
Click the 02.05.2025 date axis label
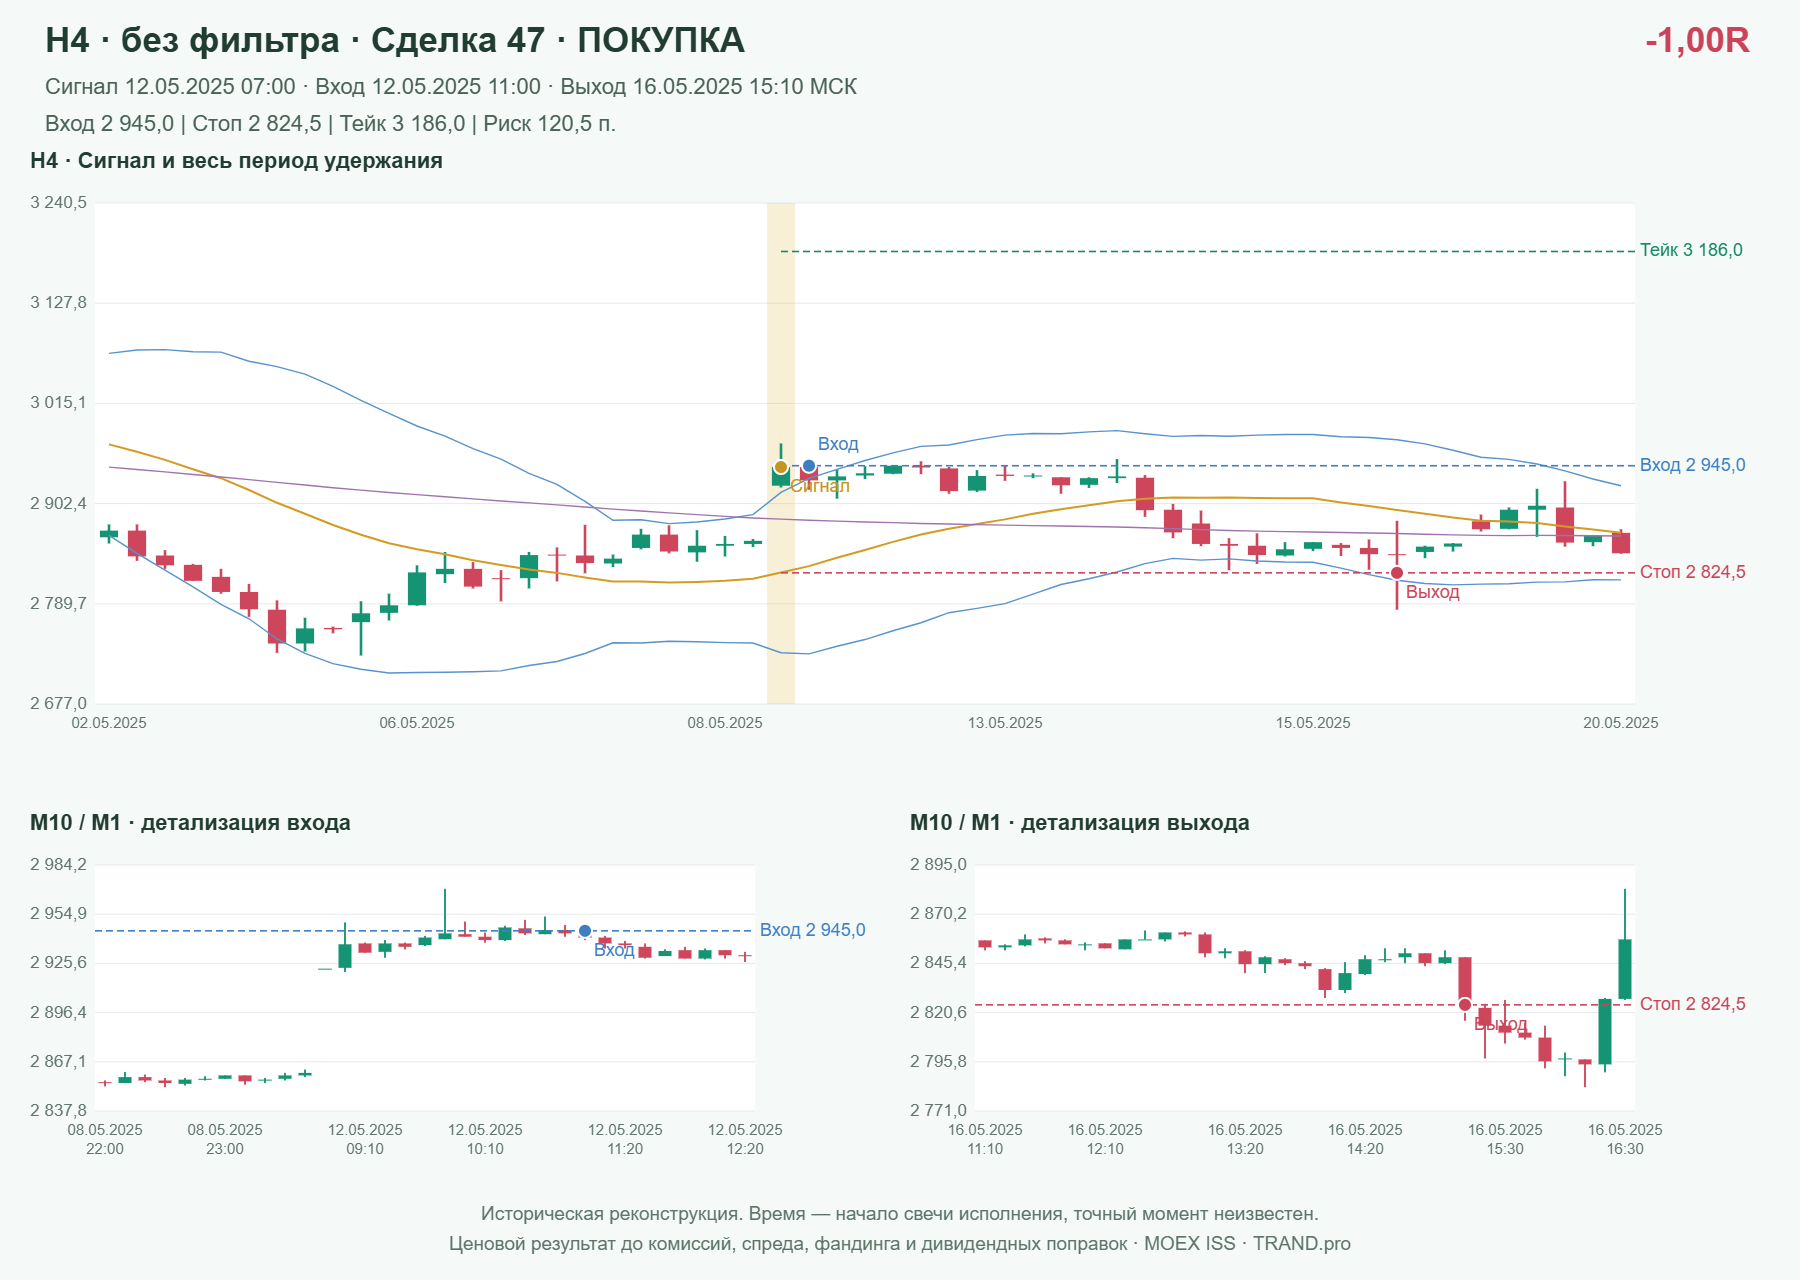[109, 723]
